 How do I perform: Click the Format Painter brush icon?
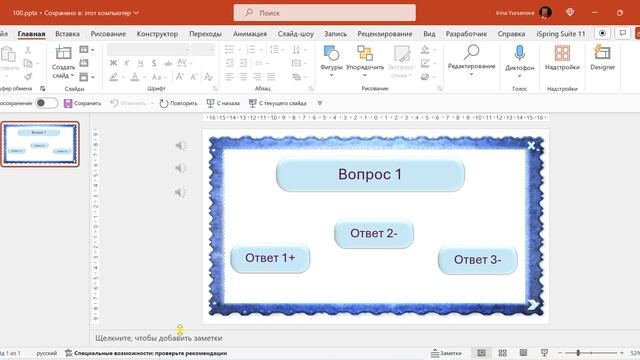[x=28, y=76]
